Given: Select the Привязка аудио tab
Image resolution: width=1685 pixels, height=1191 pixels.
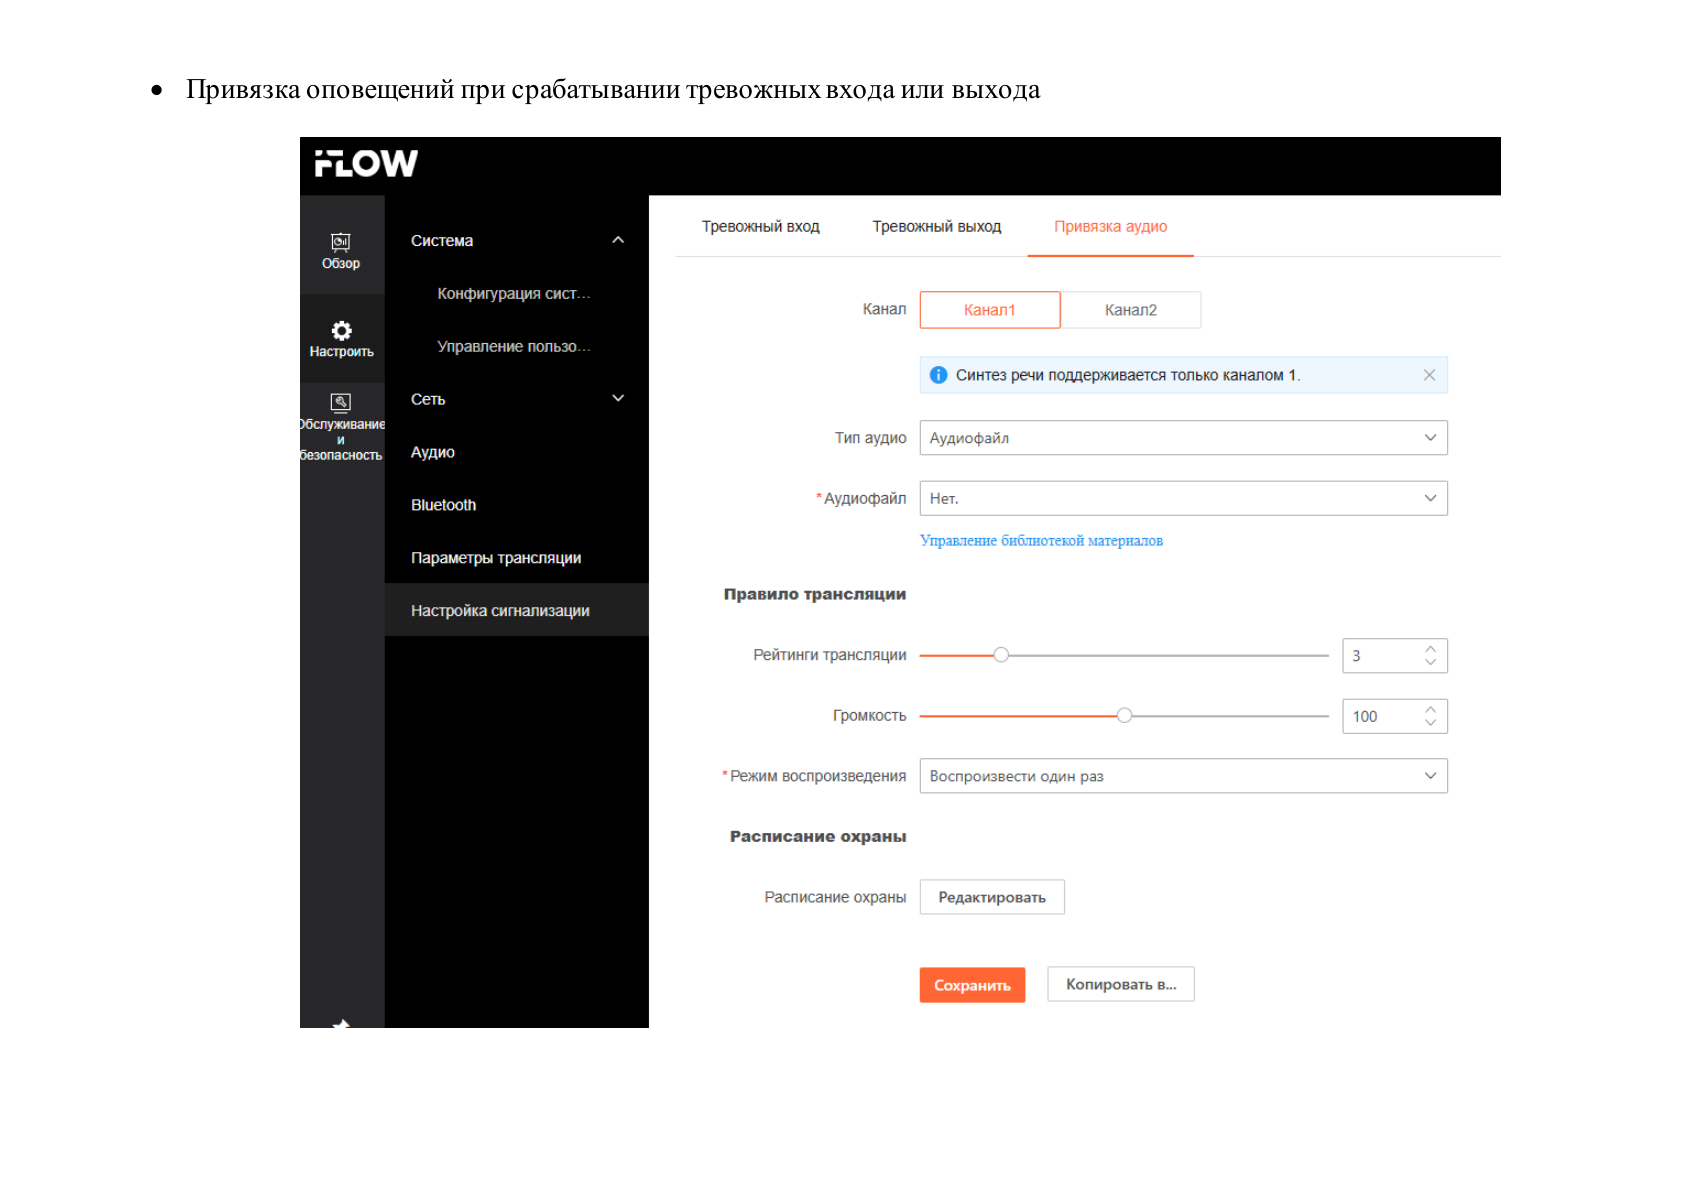Looking at the screenshot, I should (1110, 227).
